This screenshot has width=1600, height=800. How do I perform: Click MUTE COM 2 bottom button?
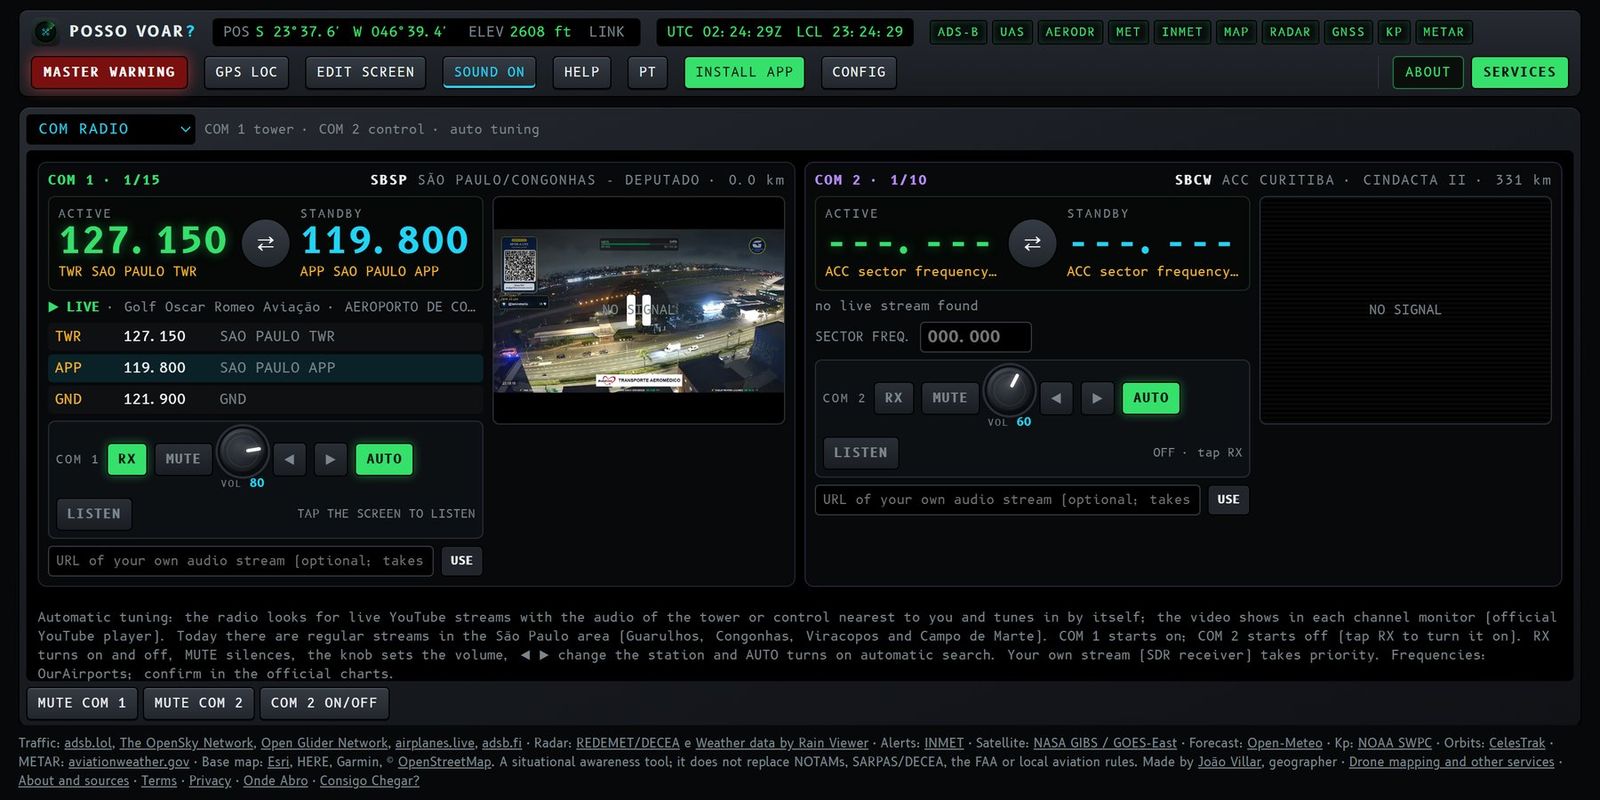(x=199, y=703)
